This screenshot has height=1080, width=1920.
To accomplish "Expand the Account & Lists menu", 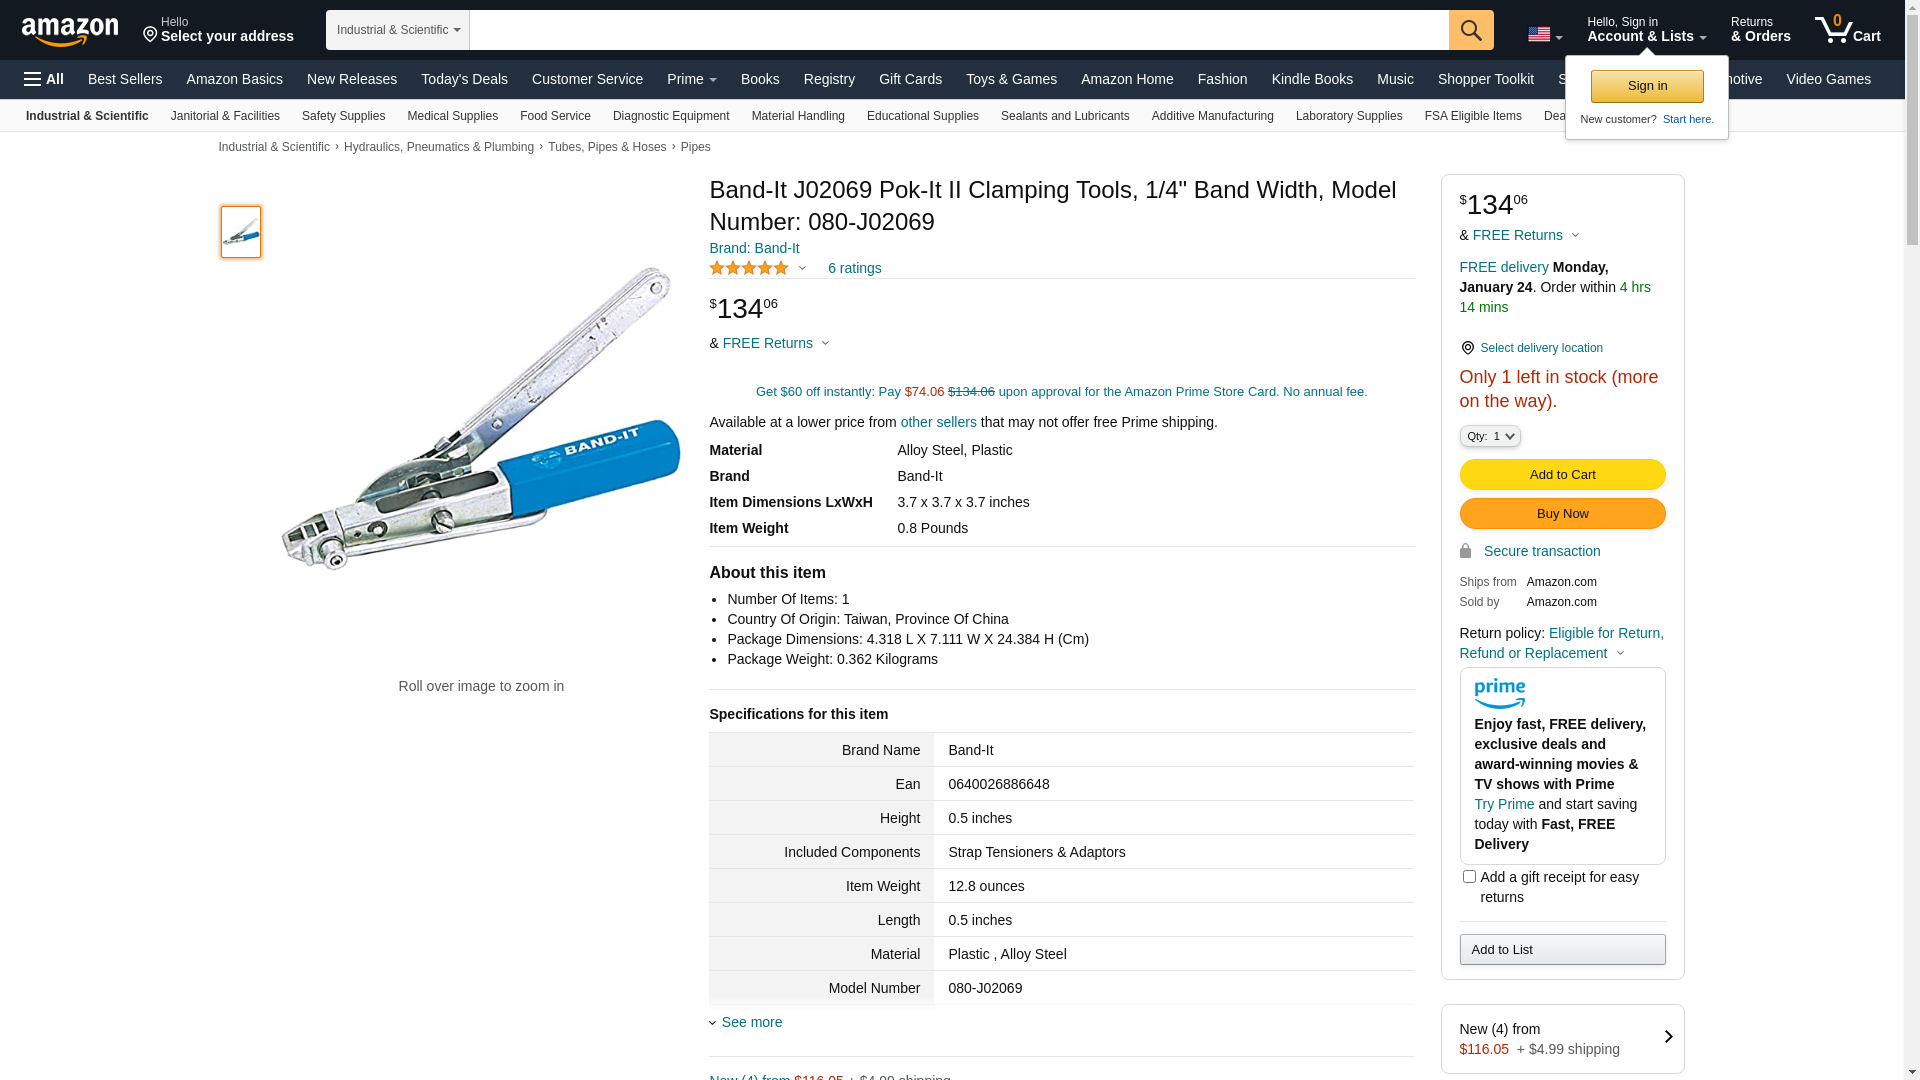I will pos(1646,30).
